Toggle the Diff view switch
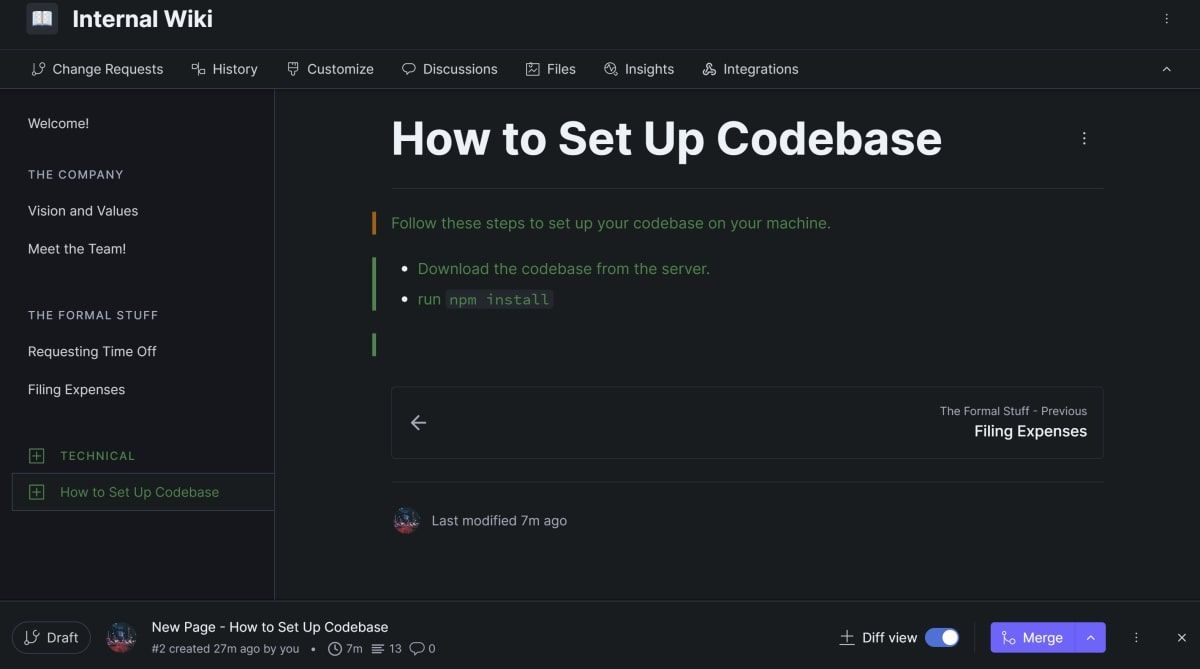The height and width of the screenshot is (669, 1200). tap(942, 638)
